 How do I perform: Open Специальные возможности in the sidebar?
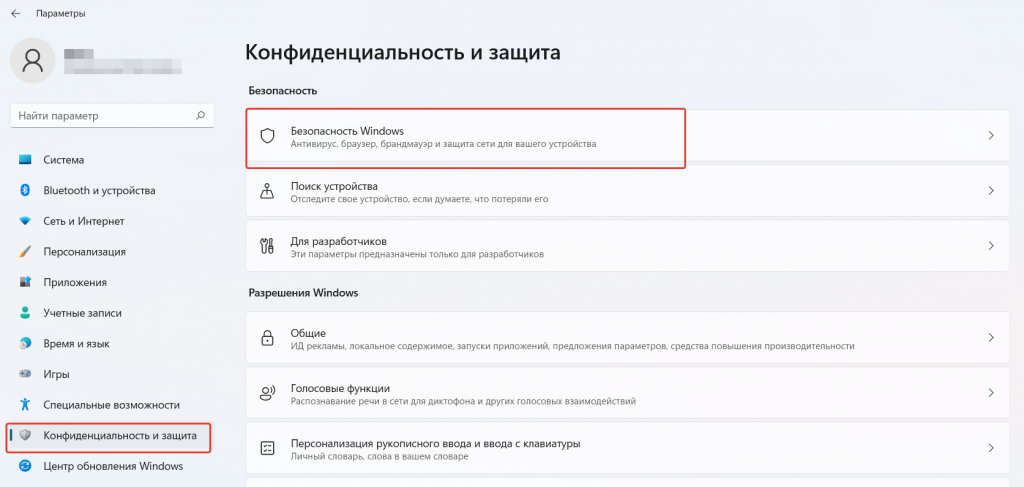110,405
